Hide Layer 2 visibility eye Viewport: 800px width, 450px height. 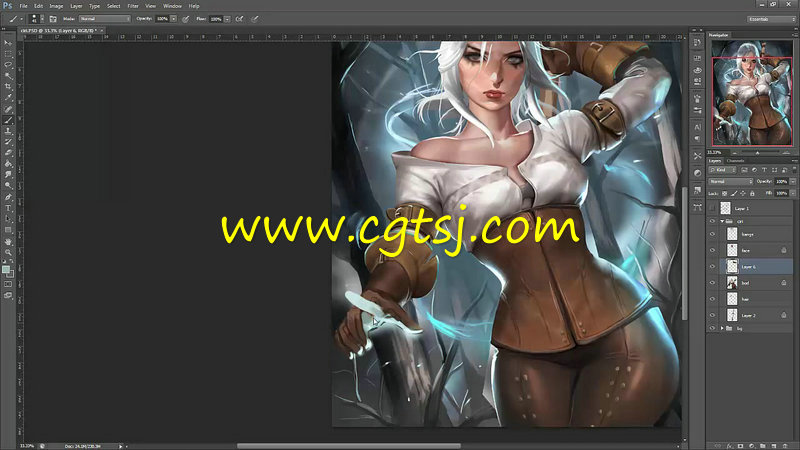pos(712,315)
